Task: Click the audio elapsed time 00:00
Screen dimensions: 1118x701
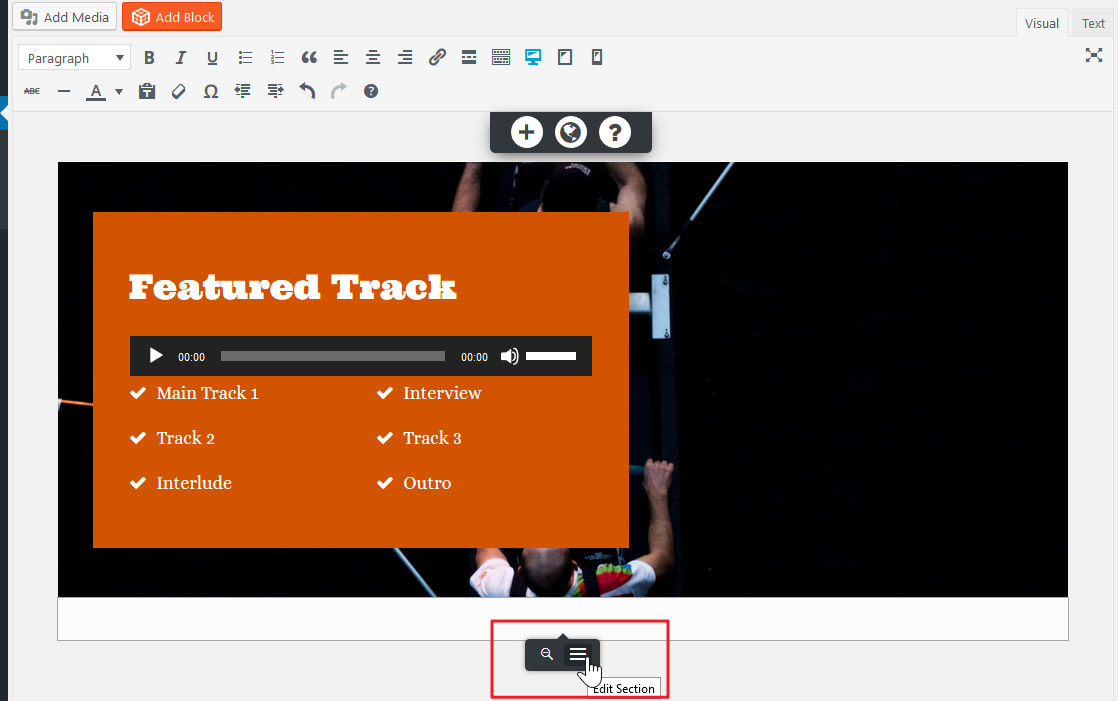Action: point(191,357)
